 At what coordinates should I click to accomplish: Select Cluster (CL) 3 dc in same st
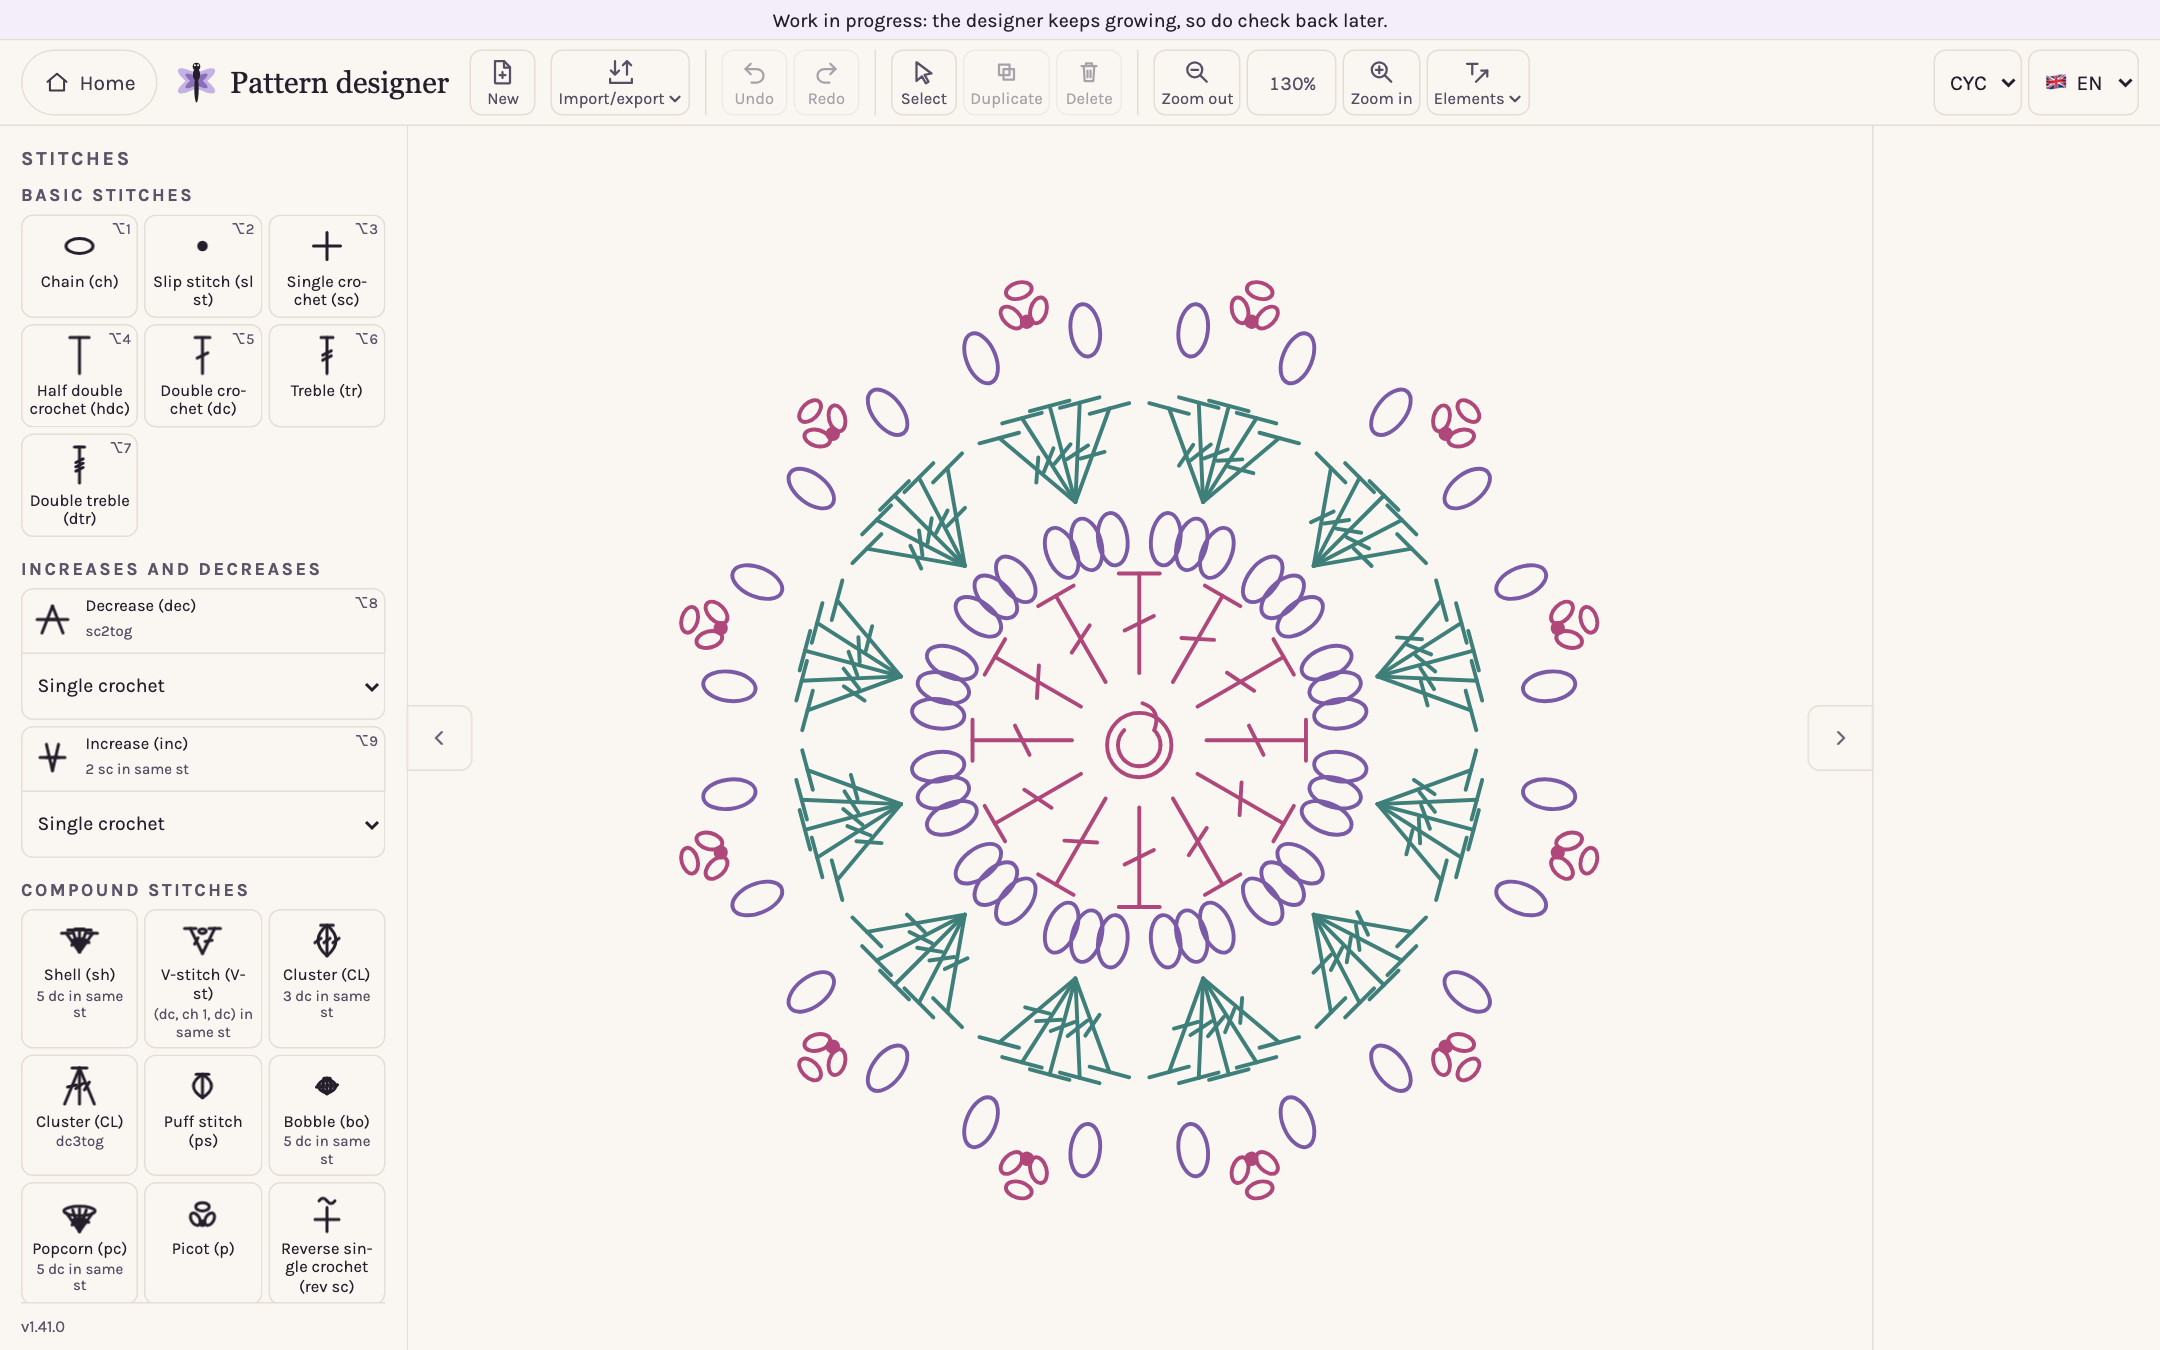pos(327,978)
